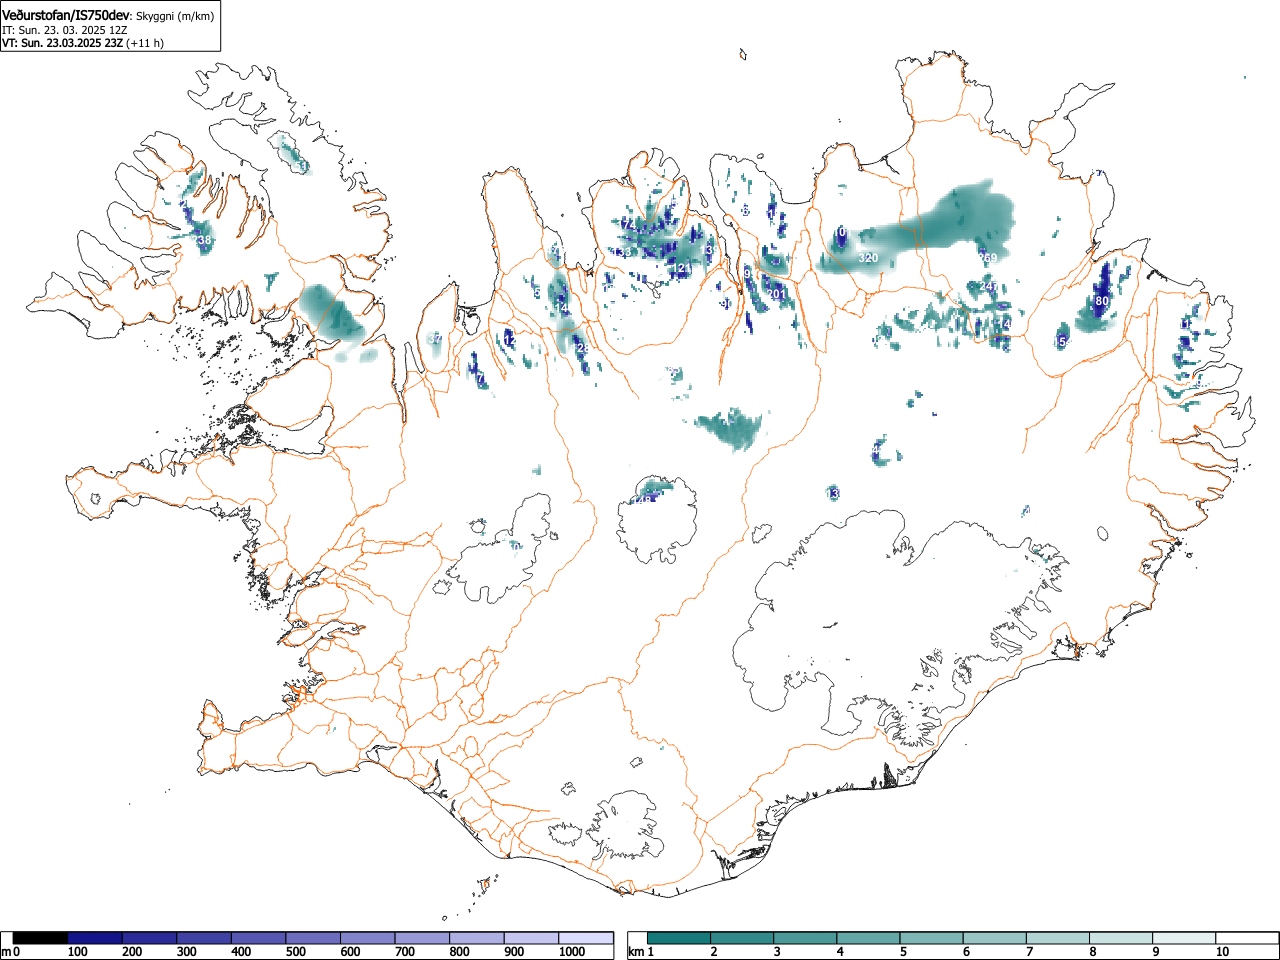Viewport: 1280px width, 960px height.
Task: Click the 28 visibility value
Action: (583, 348)
